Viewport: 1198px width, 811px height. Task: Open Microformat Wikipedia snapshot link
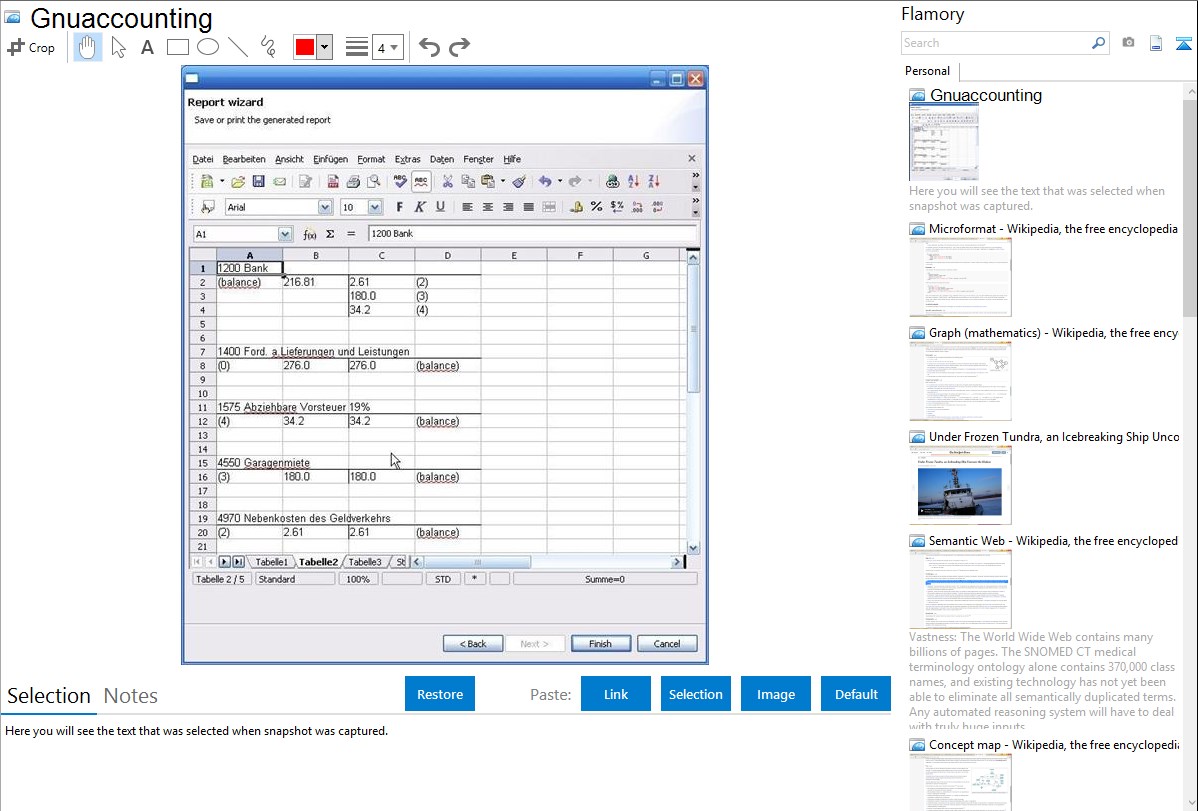(x=1053, y=229)
